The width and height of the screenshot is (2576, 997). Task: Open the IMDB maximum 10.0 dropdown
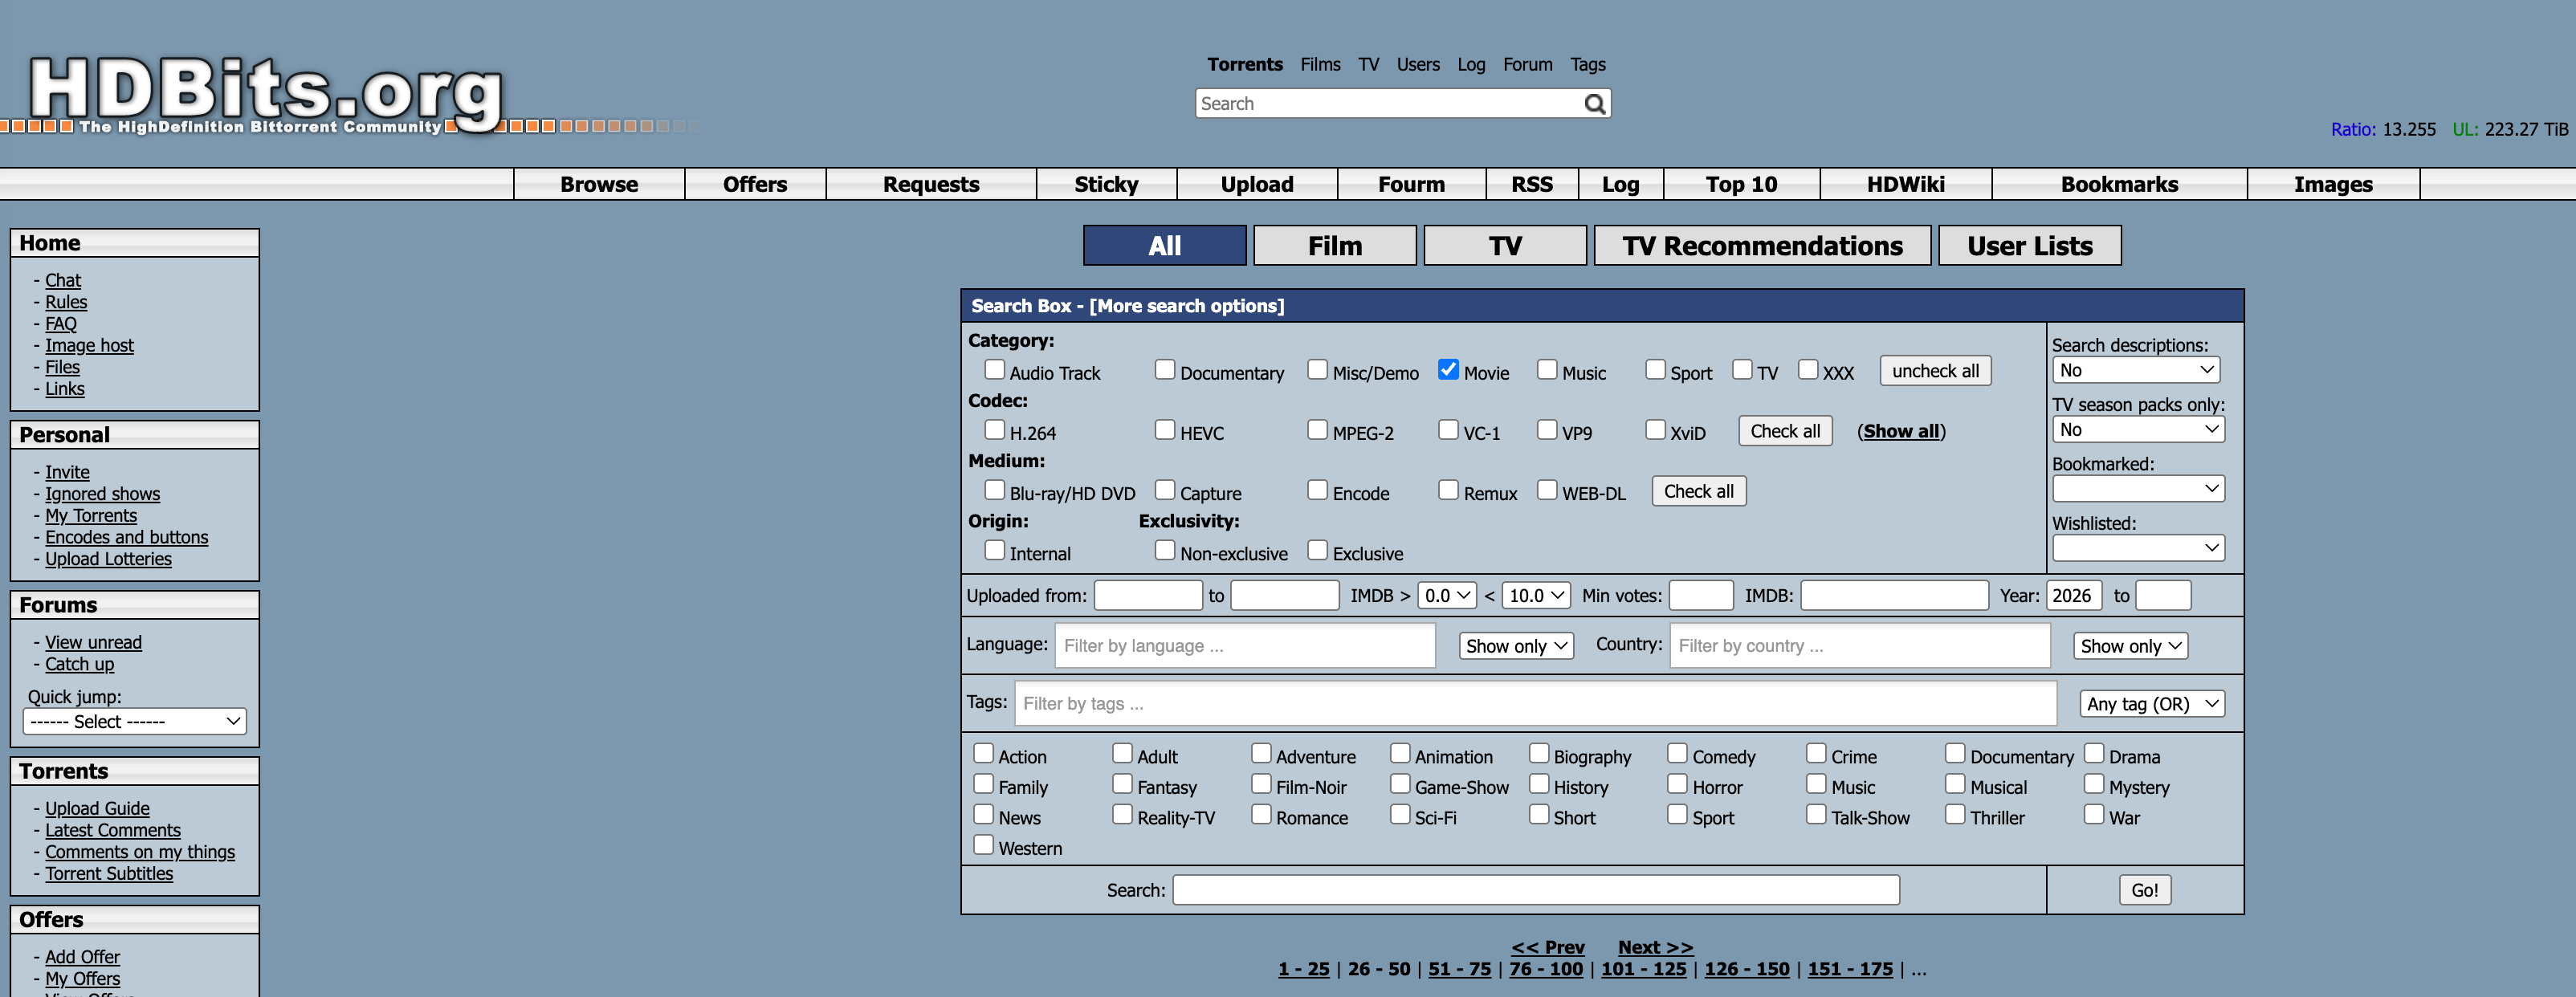click(1535, 596)
